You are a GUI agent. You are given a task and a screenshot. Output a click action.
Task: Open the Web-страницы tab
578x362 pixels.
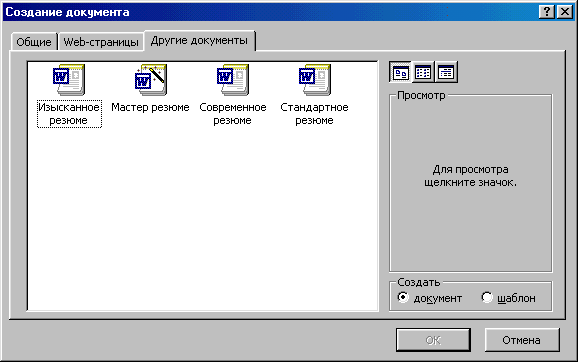pos(101,42)
